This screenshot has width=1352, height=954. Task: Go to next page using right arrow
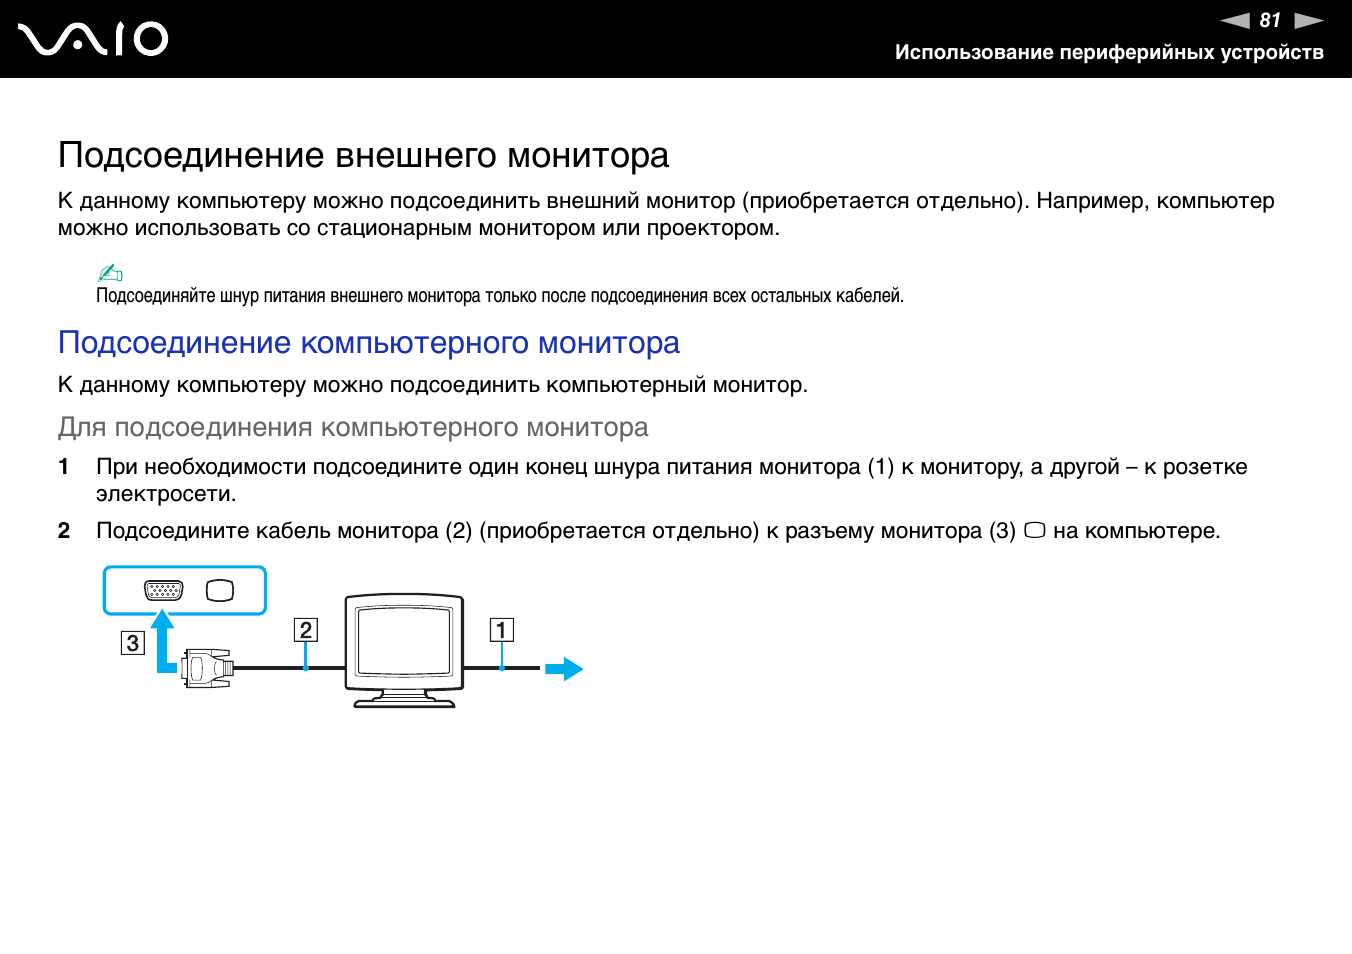tap(1308, 20)
